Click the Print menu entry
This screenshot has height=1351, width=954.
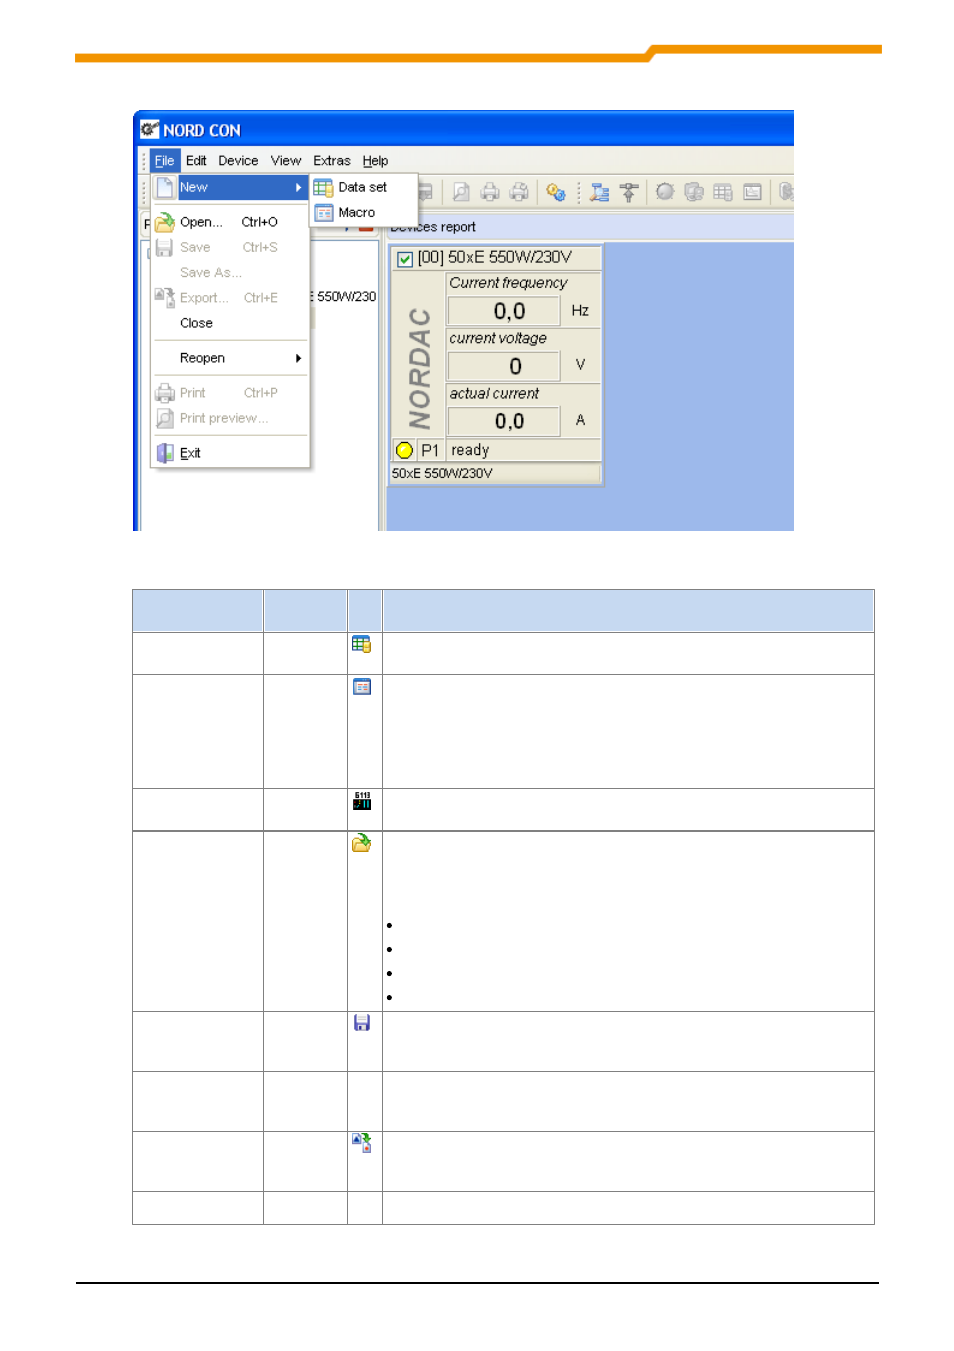[x=230, y=393]
